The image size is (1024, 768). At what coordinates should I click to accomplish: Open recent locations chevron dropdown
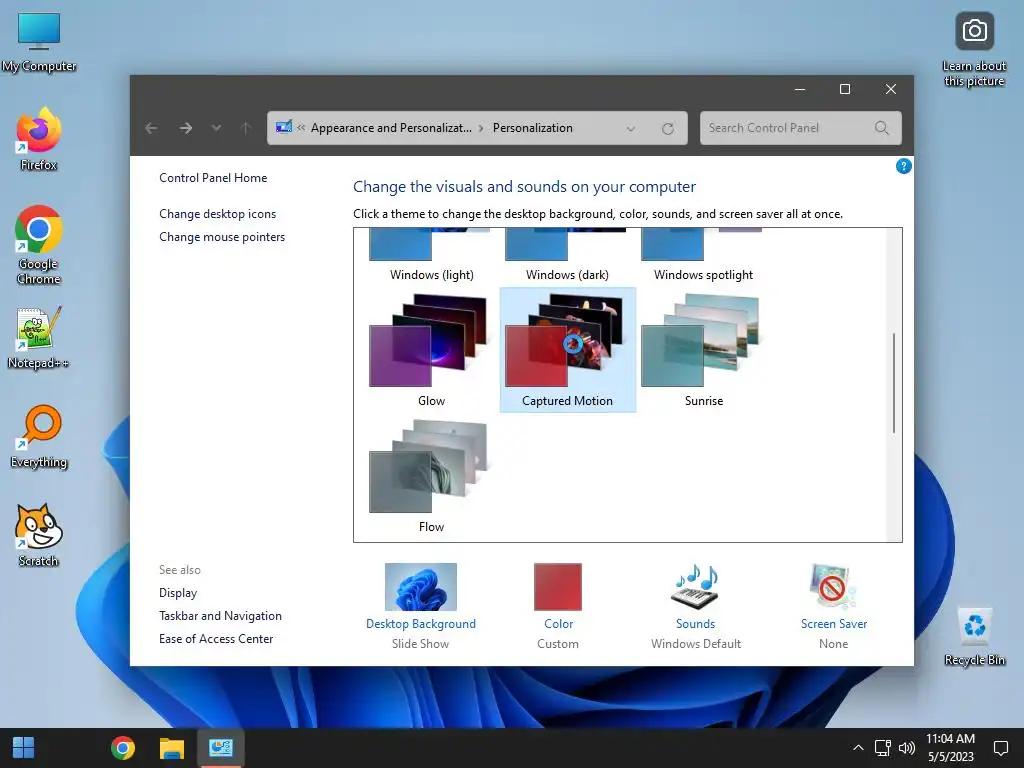pos(216,128)
